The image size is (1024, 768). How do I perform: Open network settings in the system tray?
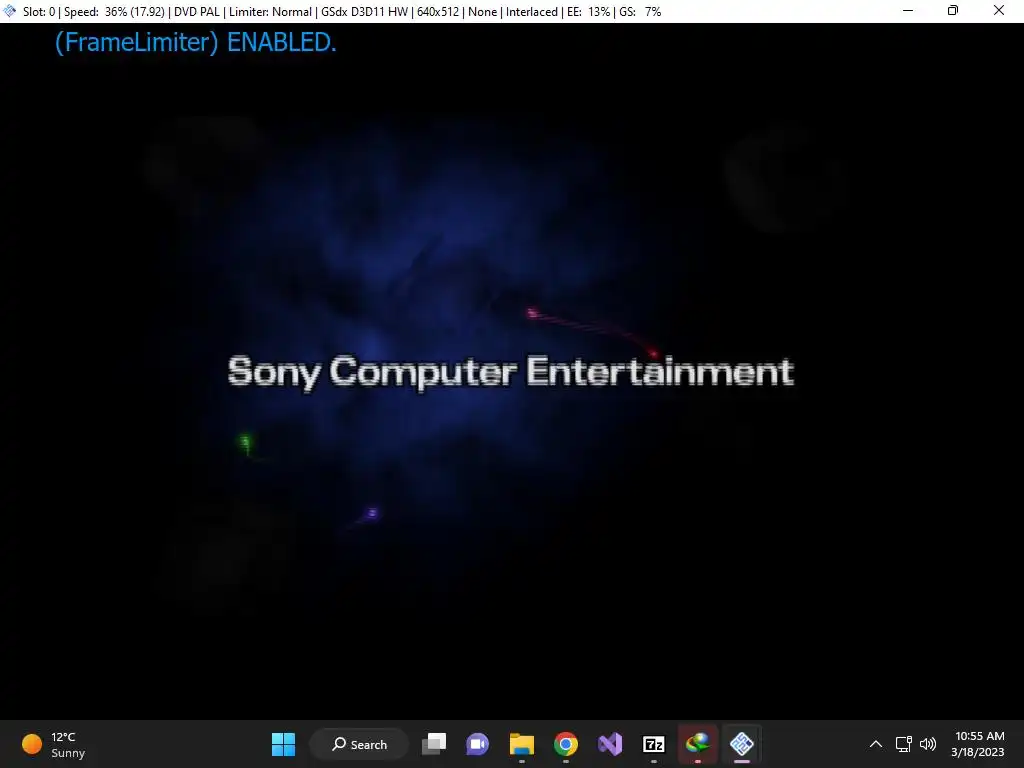pos(904,744)
